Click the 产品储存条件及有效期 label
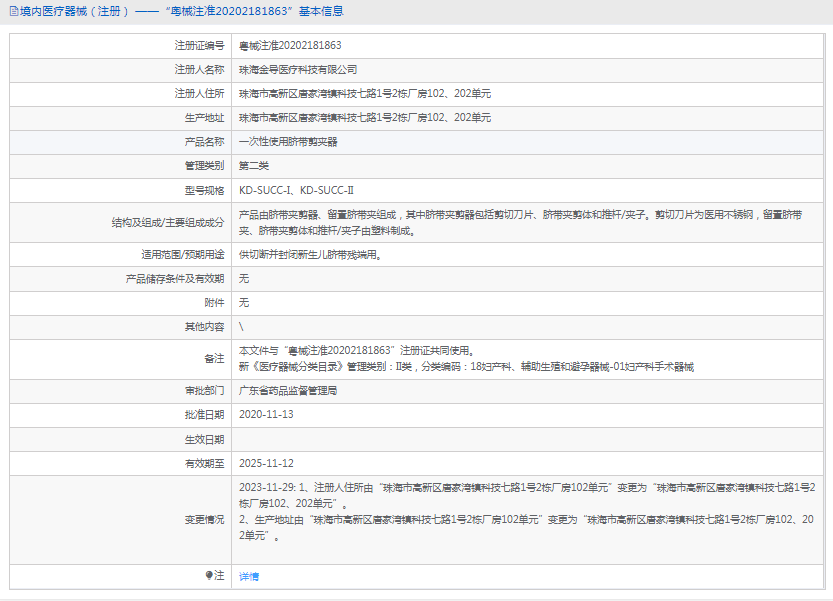Viewport: 833px width, 601px height. 175,278
